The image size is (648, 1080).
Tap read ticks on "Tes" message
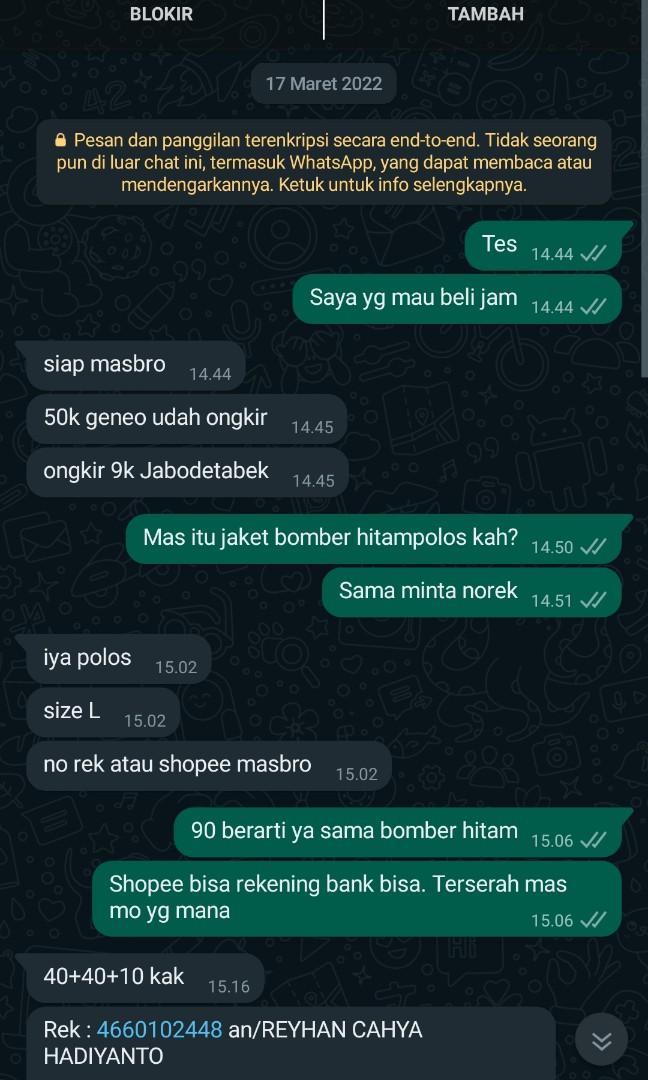pos(593,254)
